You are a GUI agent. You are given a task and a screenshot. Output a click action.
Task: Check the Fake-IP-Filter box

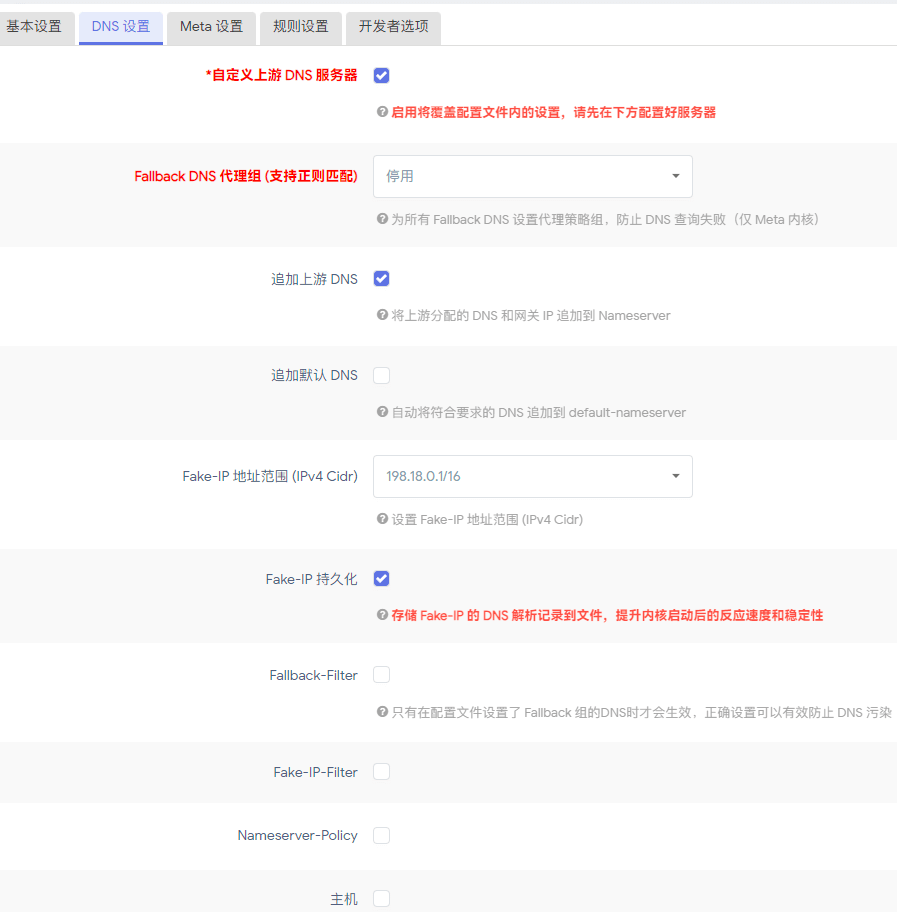click(381, 772)
